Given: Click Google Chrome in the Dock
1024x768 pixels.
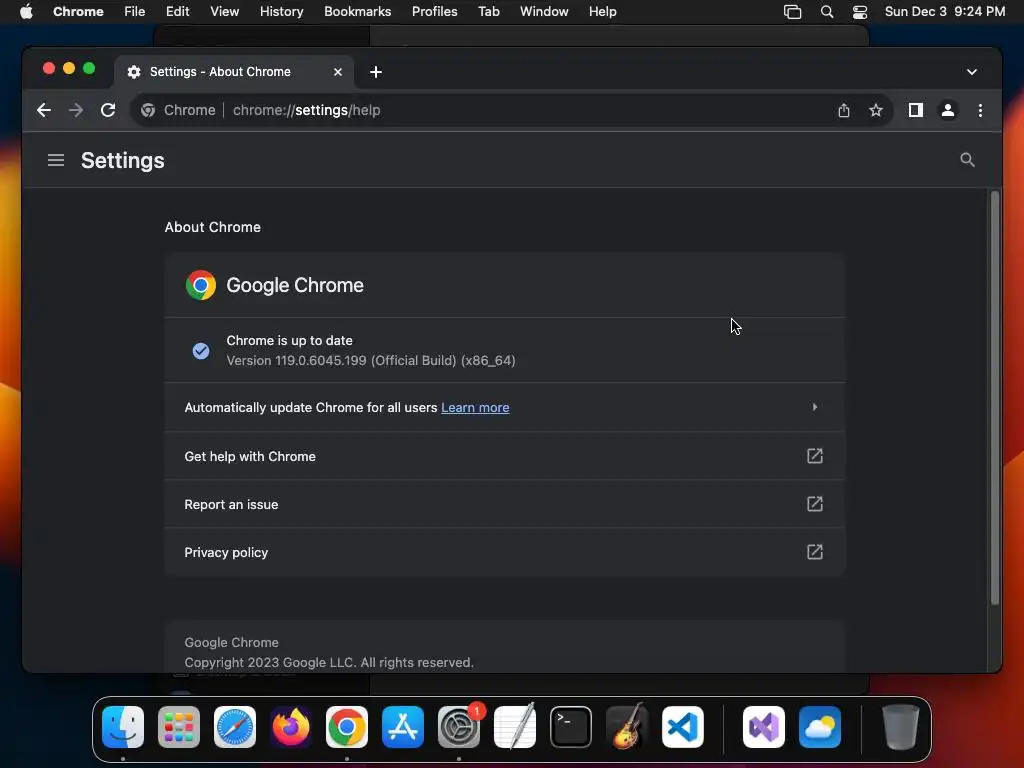Looking at the screenshot, I should pyautogui.click(x=347, y=727).
